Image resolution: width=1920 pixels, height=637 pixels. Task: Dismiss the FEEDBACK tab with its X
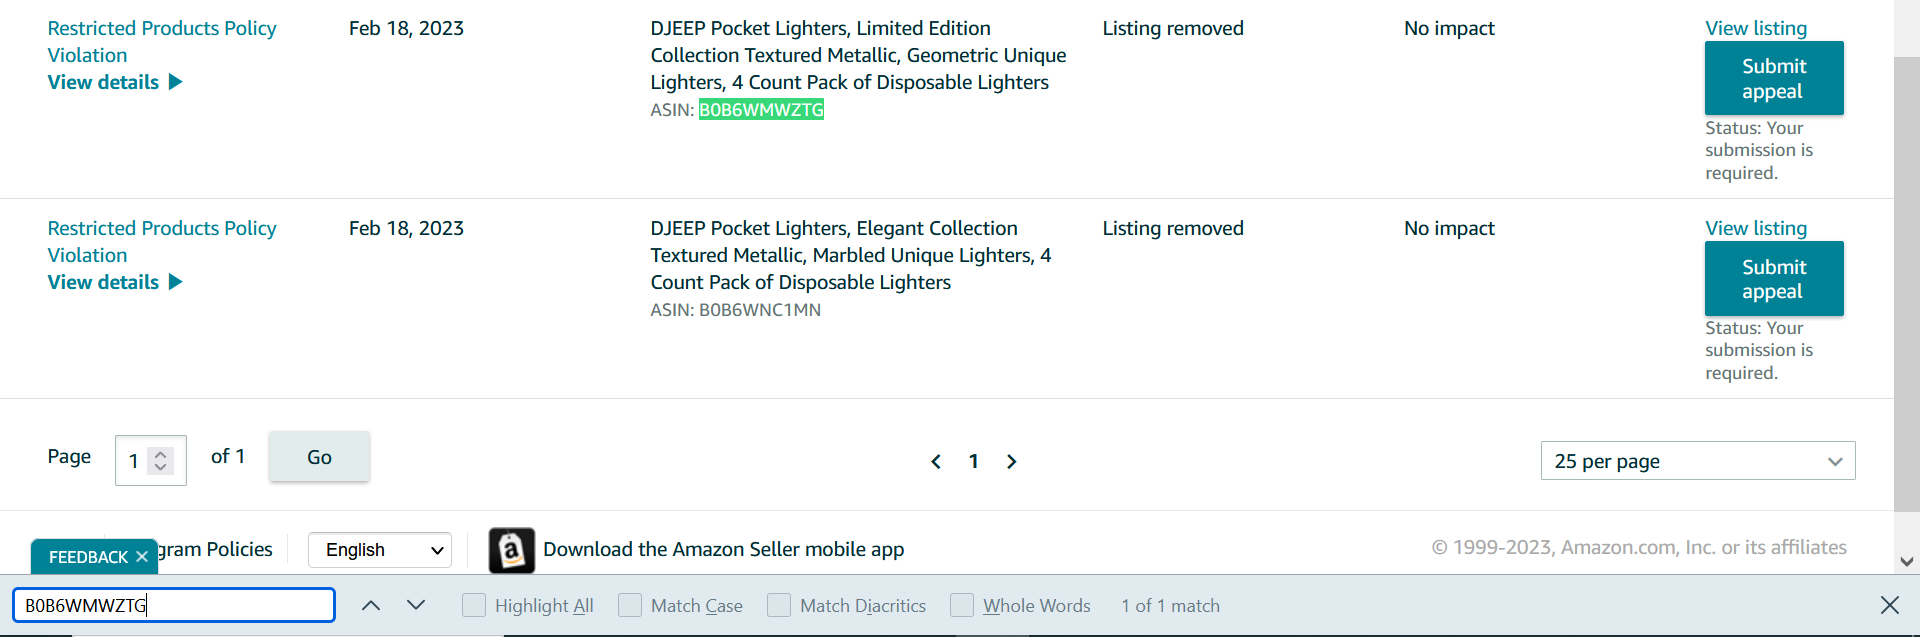(x=142, y=557)
